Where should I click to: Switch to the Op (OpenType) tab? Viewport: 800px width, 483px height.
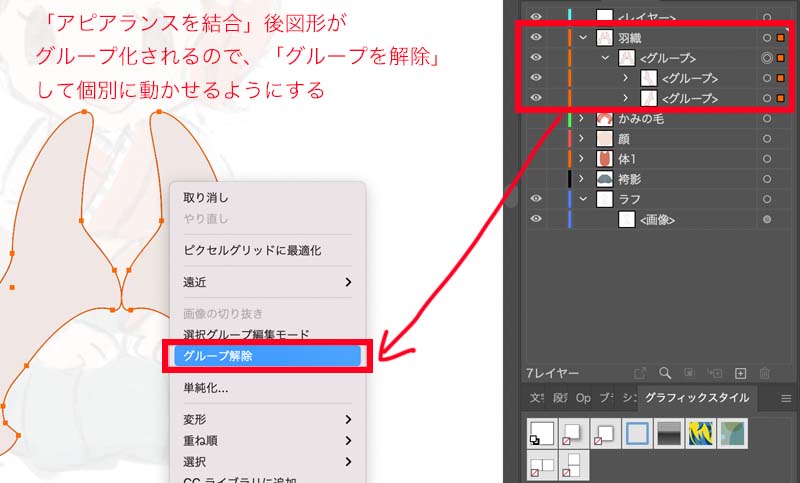pos(583,398)
